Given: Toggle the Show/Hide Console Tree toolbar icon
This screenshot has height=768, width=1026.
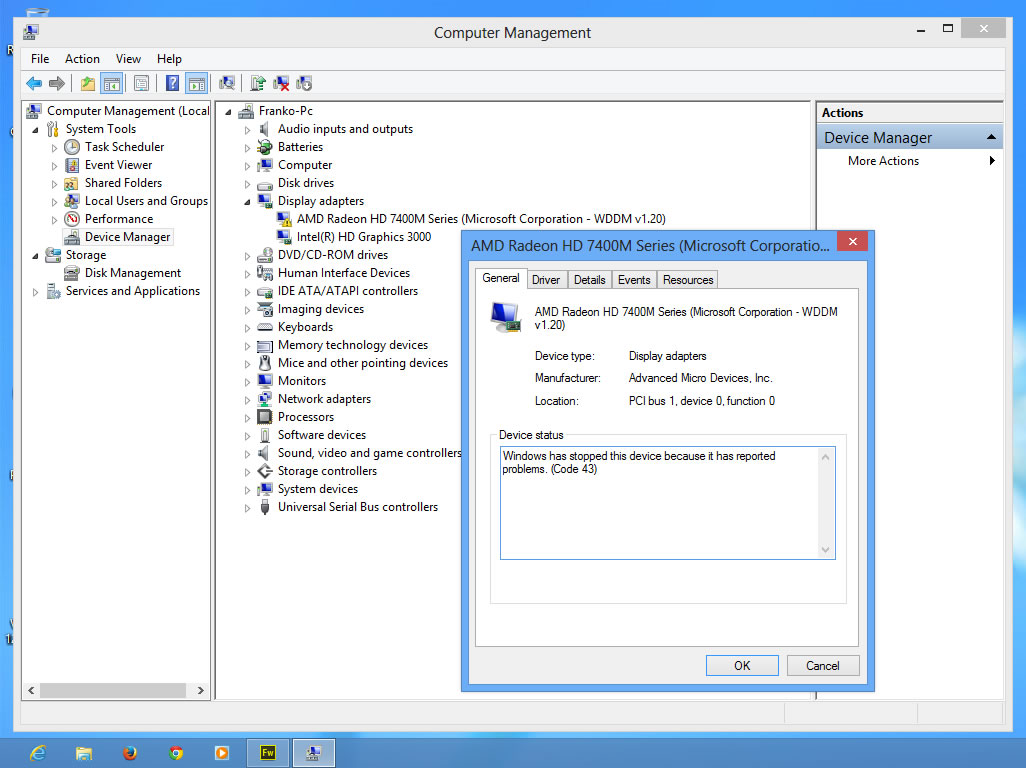Looking at the screenshot, I should point(112,83).
